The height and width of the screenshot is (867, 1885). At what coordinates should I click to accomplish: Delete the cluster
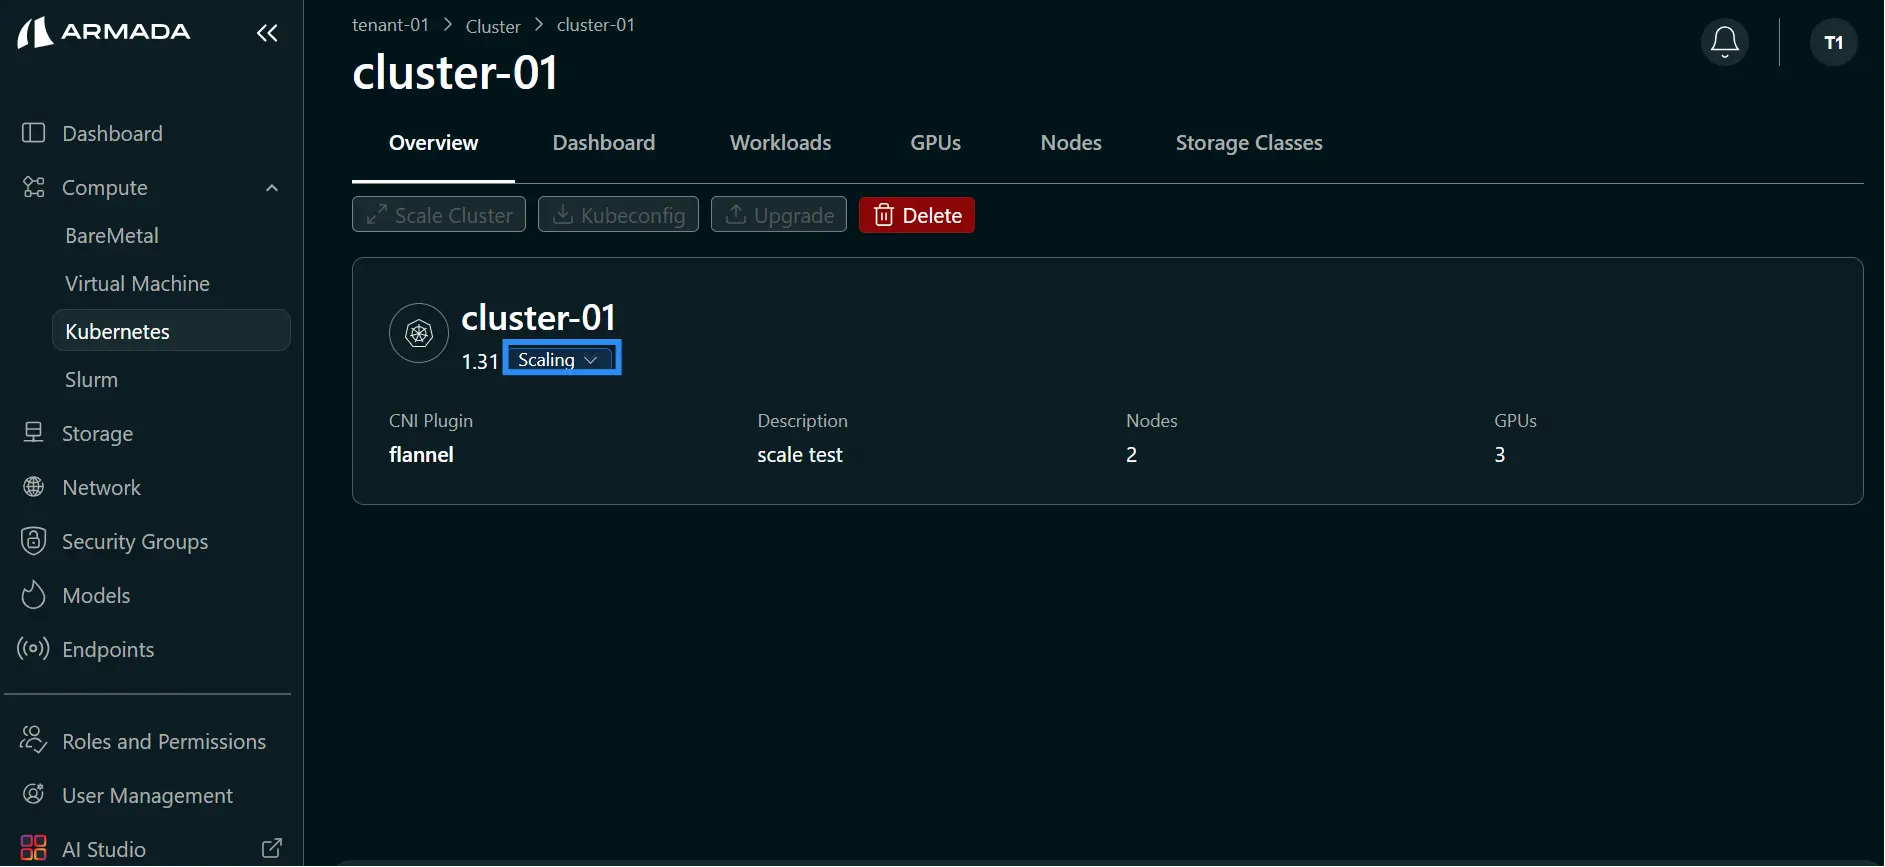pos(917,215)
